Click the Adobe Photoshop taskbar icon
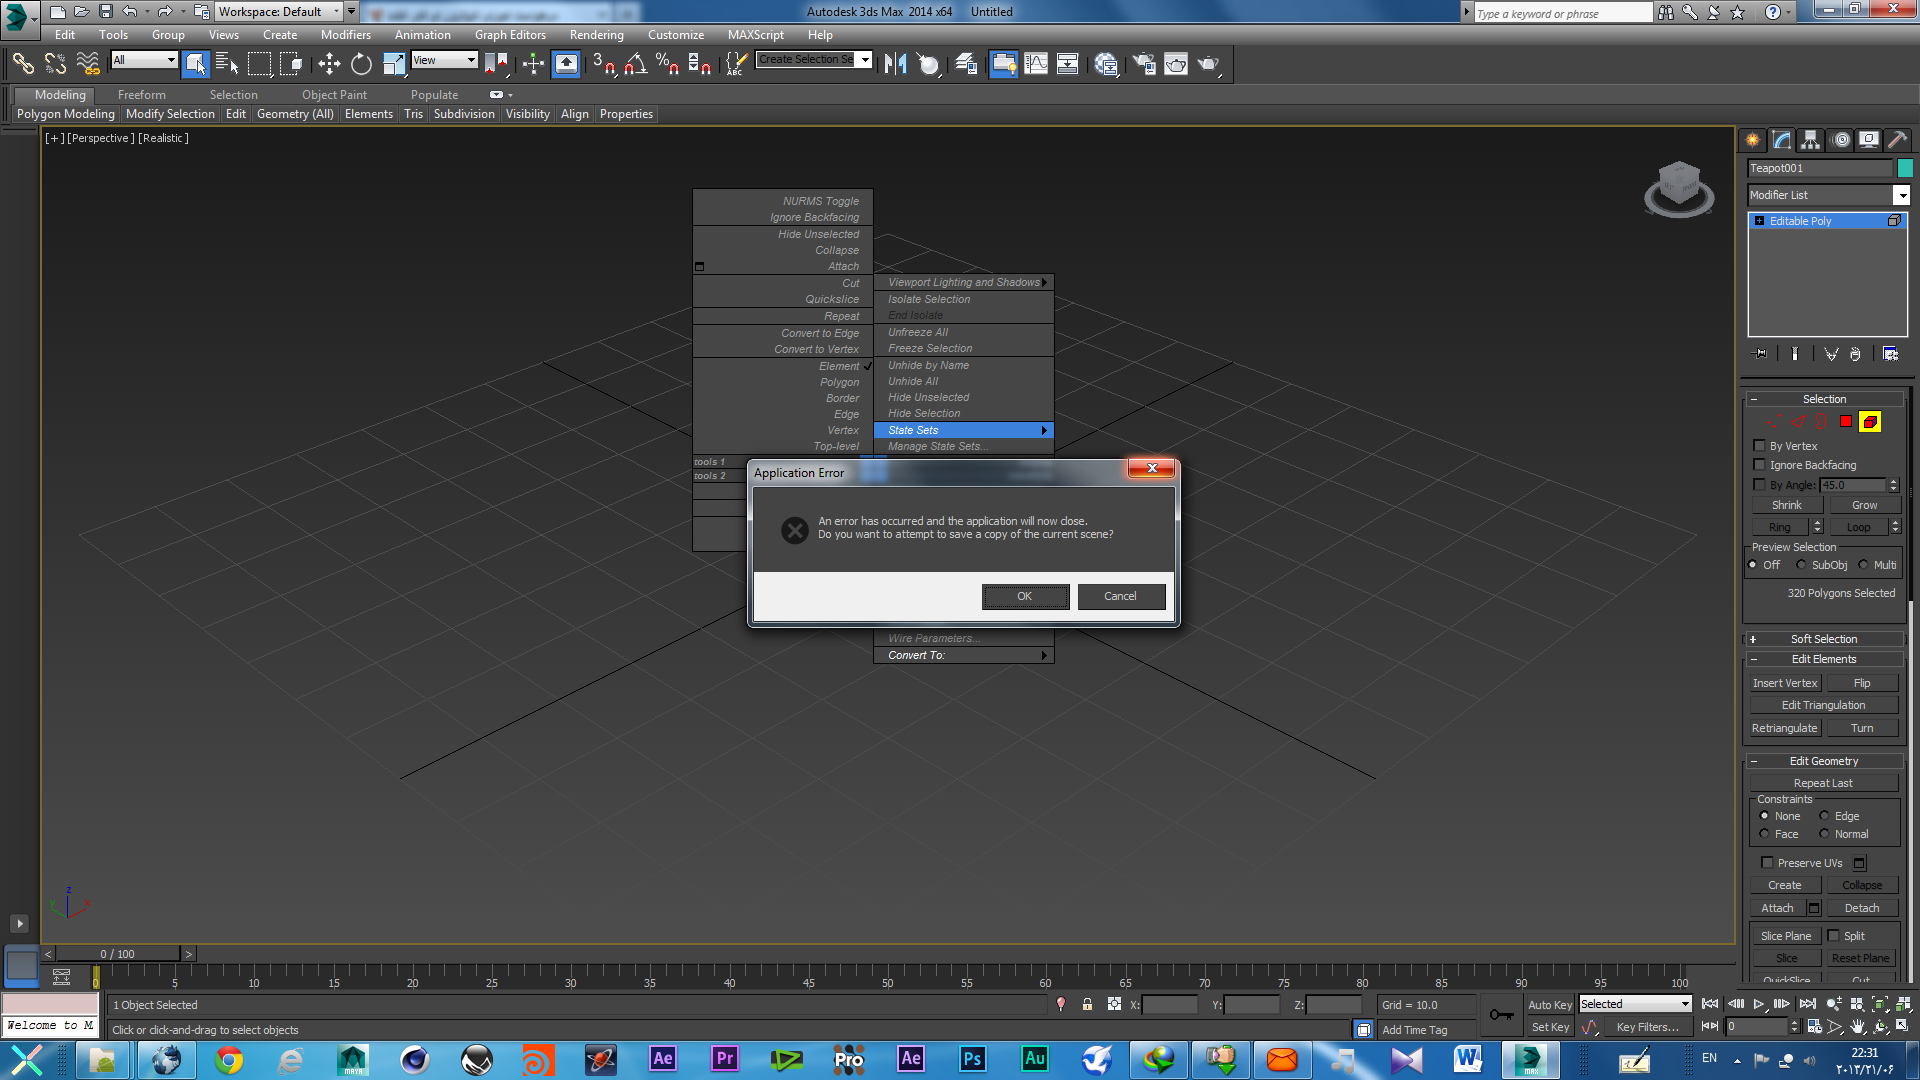The height and width of the screenshot is (1080, 1920). (x=971, y=1059)
